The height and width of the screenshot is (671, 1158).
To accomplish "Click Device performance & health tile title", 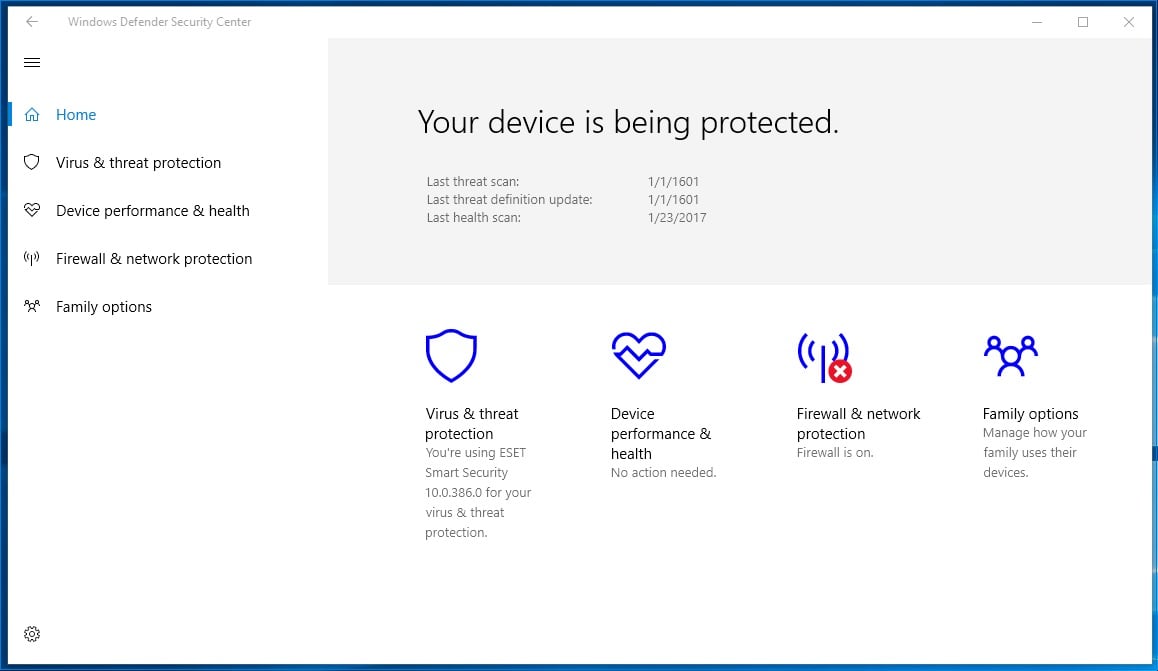I will coord(661,434).
